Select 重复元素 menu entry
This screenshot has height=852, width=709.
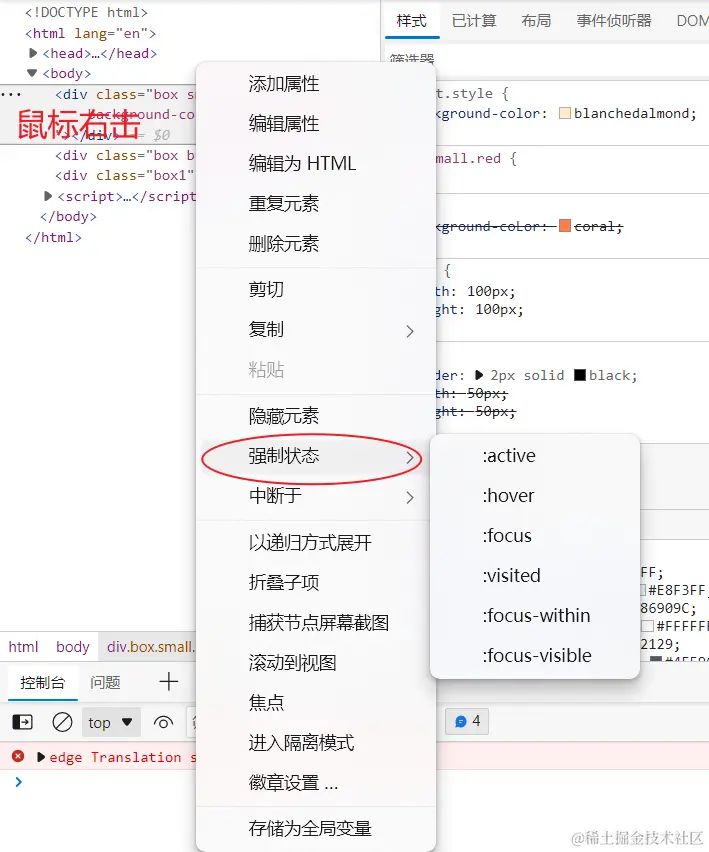coord(284,204)
